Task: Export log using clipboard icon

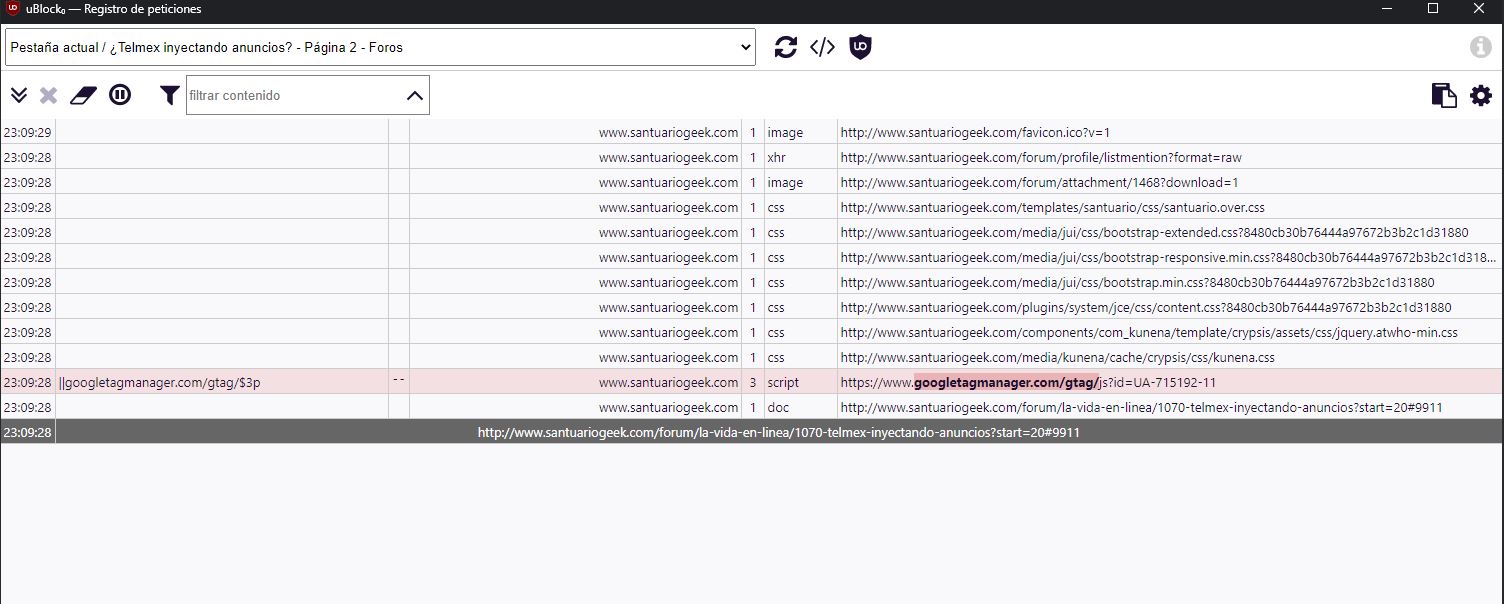Action: click(1443, 96)
